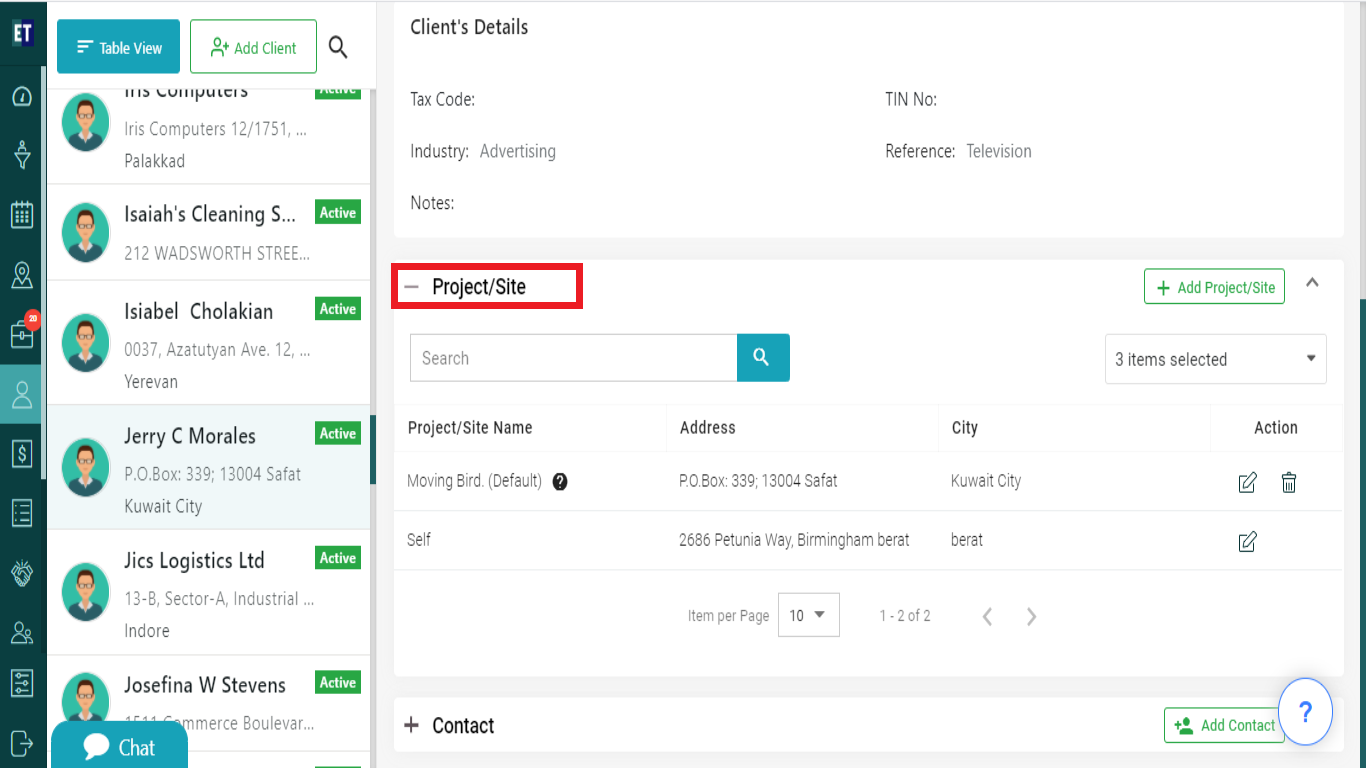Open the checklist icon in sidebar
Screen dimensions: 1366x768
(x=22, y=513)
